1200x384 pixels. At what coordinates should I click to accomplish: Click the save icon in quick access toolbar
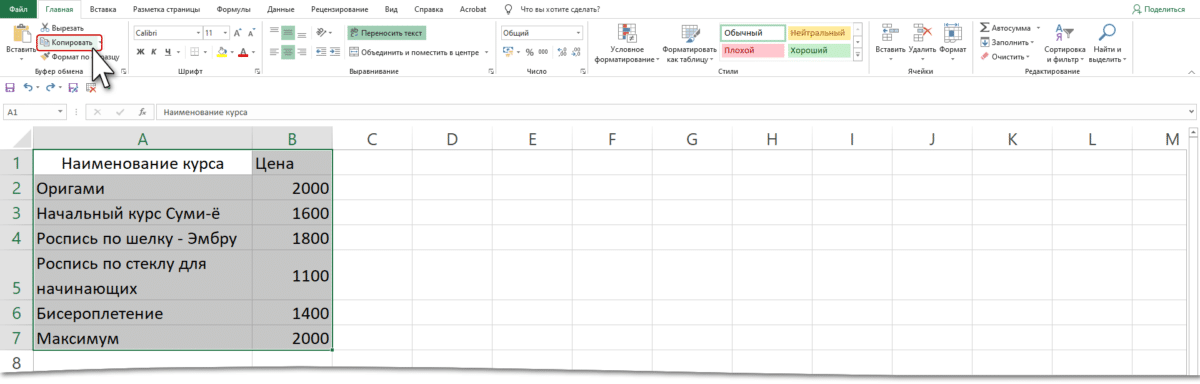10,88
